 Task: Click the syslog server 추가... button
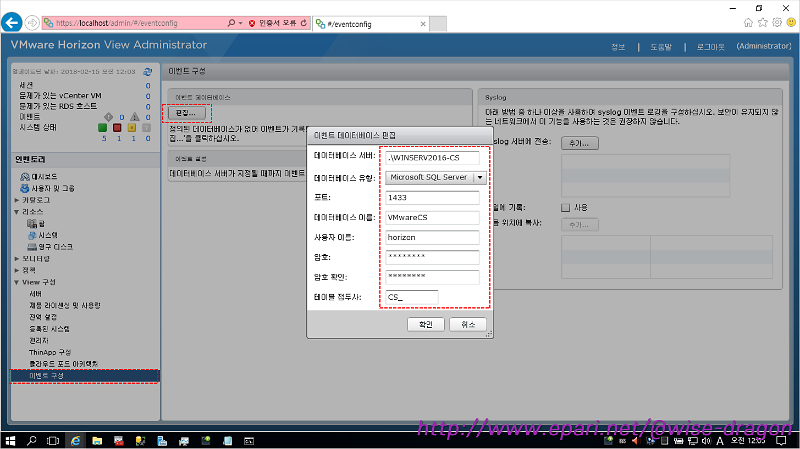580,143
